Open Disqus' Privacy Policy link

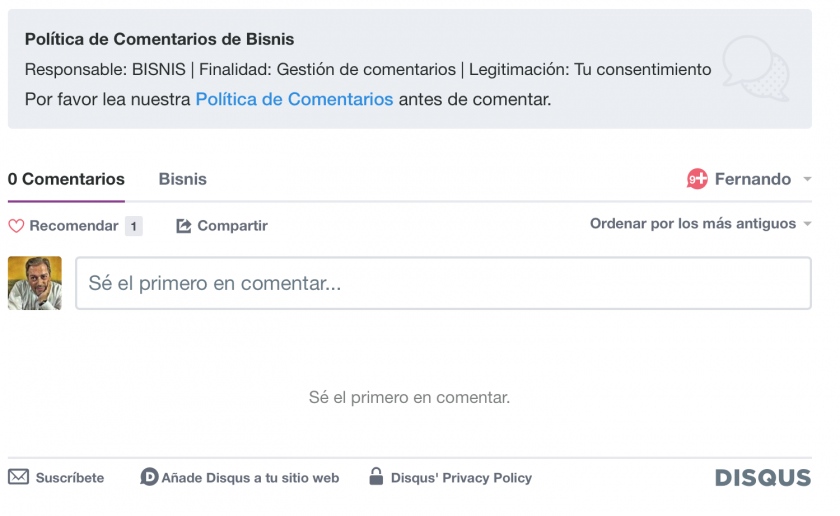click(x=461, y=478)
